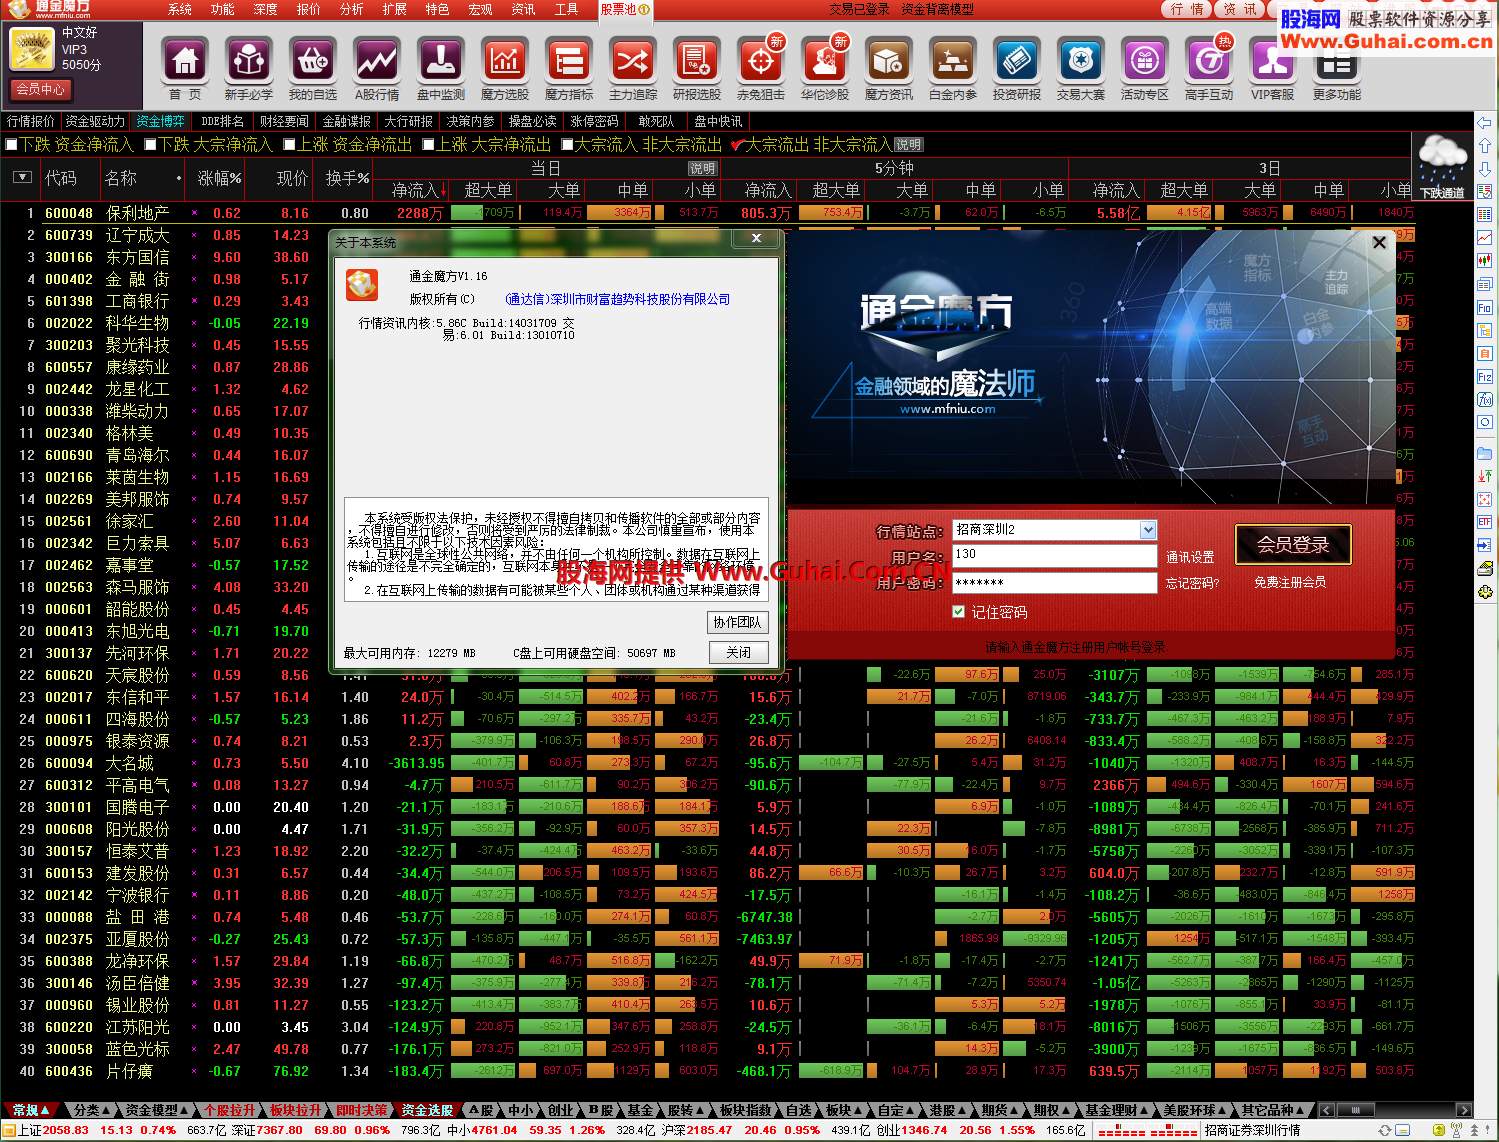This screenshot has height=1142, width=1499.
Task: Open the 深圳市财富趋势科技 company link
Action: [x=617, y=299]
